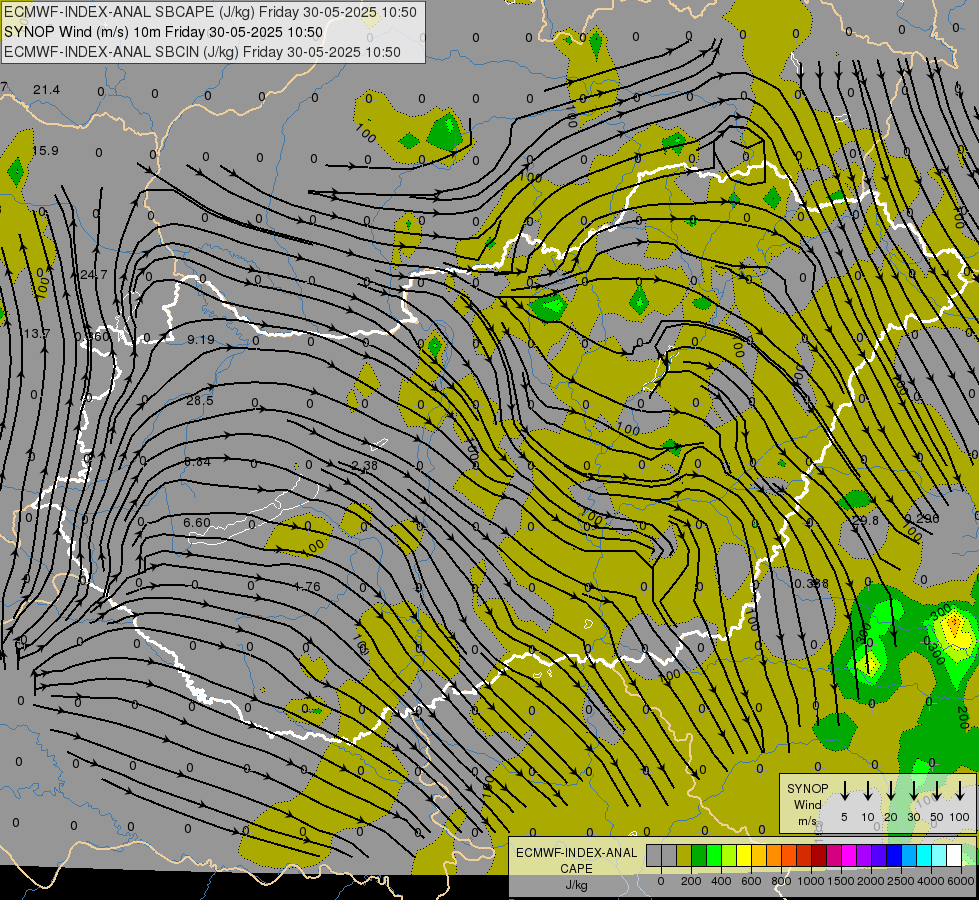The image size is (979, 900).
Task: Select the dark red CAPE legend swatch
Action: click(x=820, y=855)
